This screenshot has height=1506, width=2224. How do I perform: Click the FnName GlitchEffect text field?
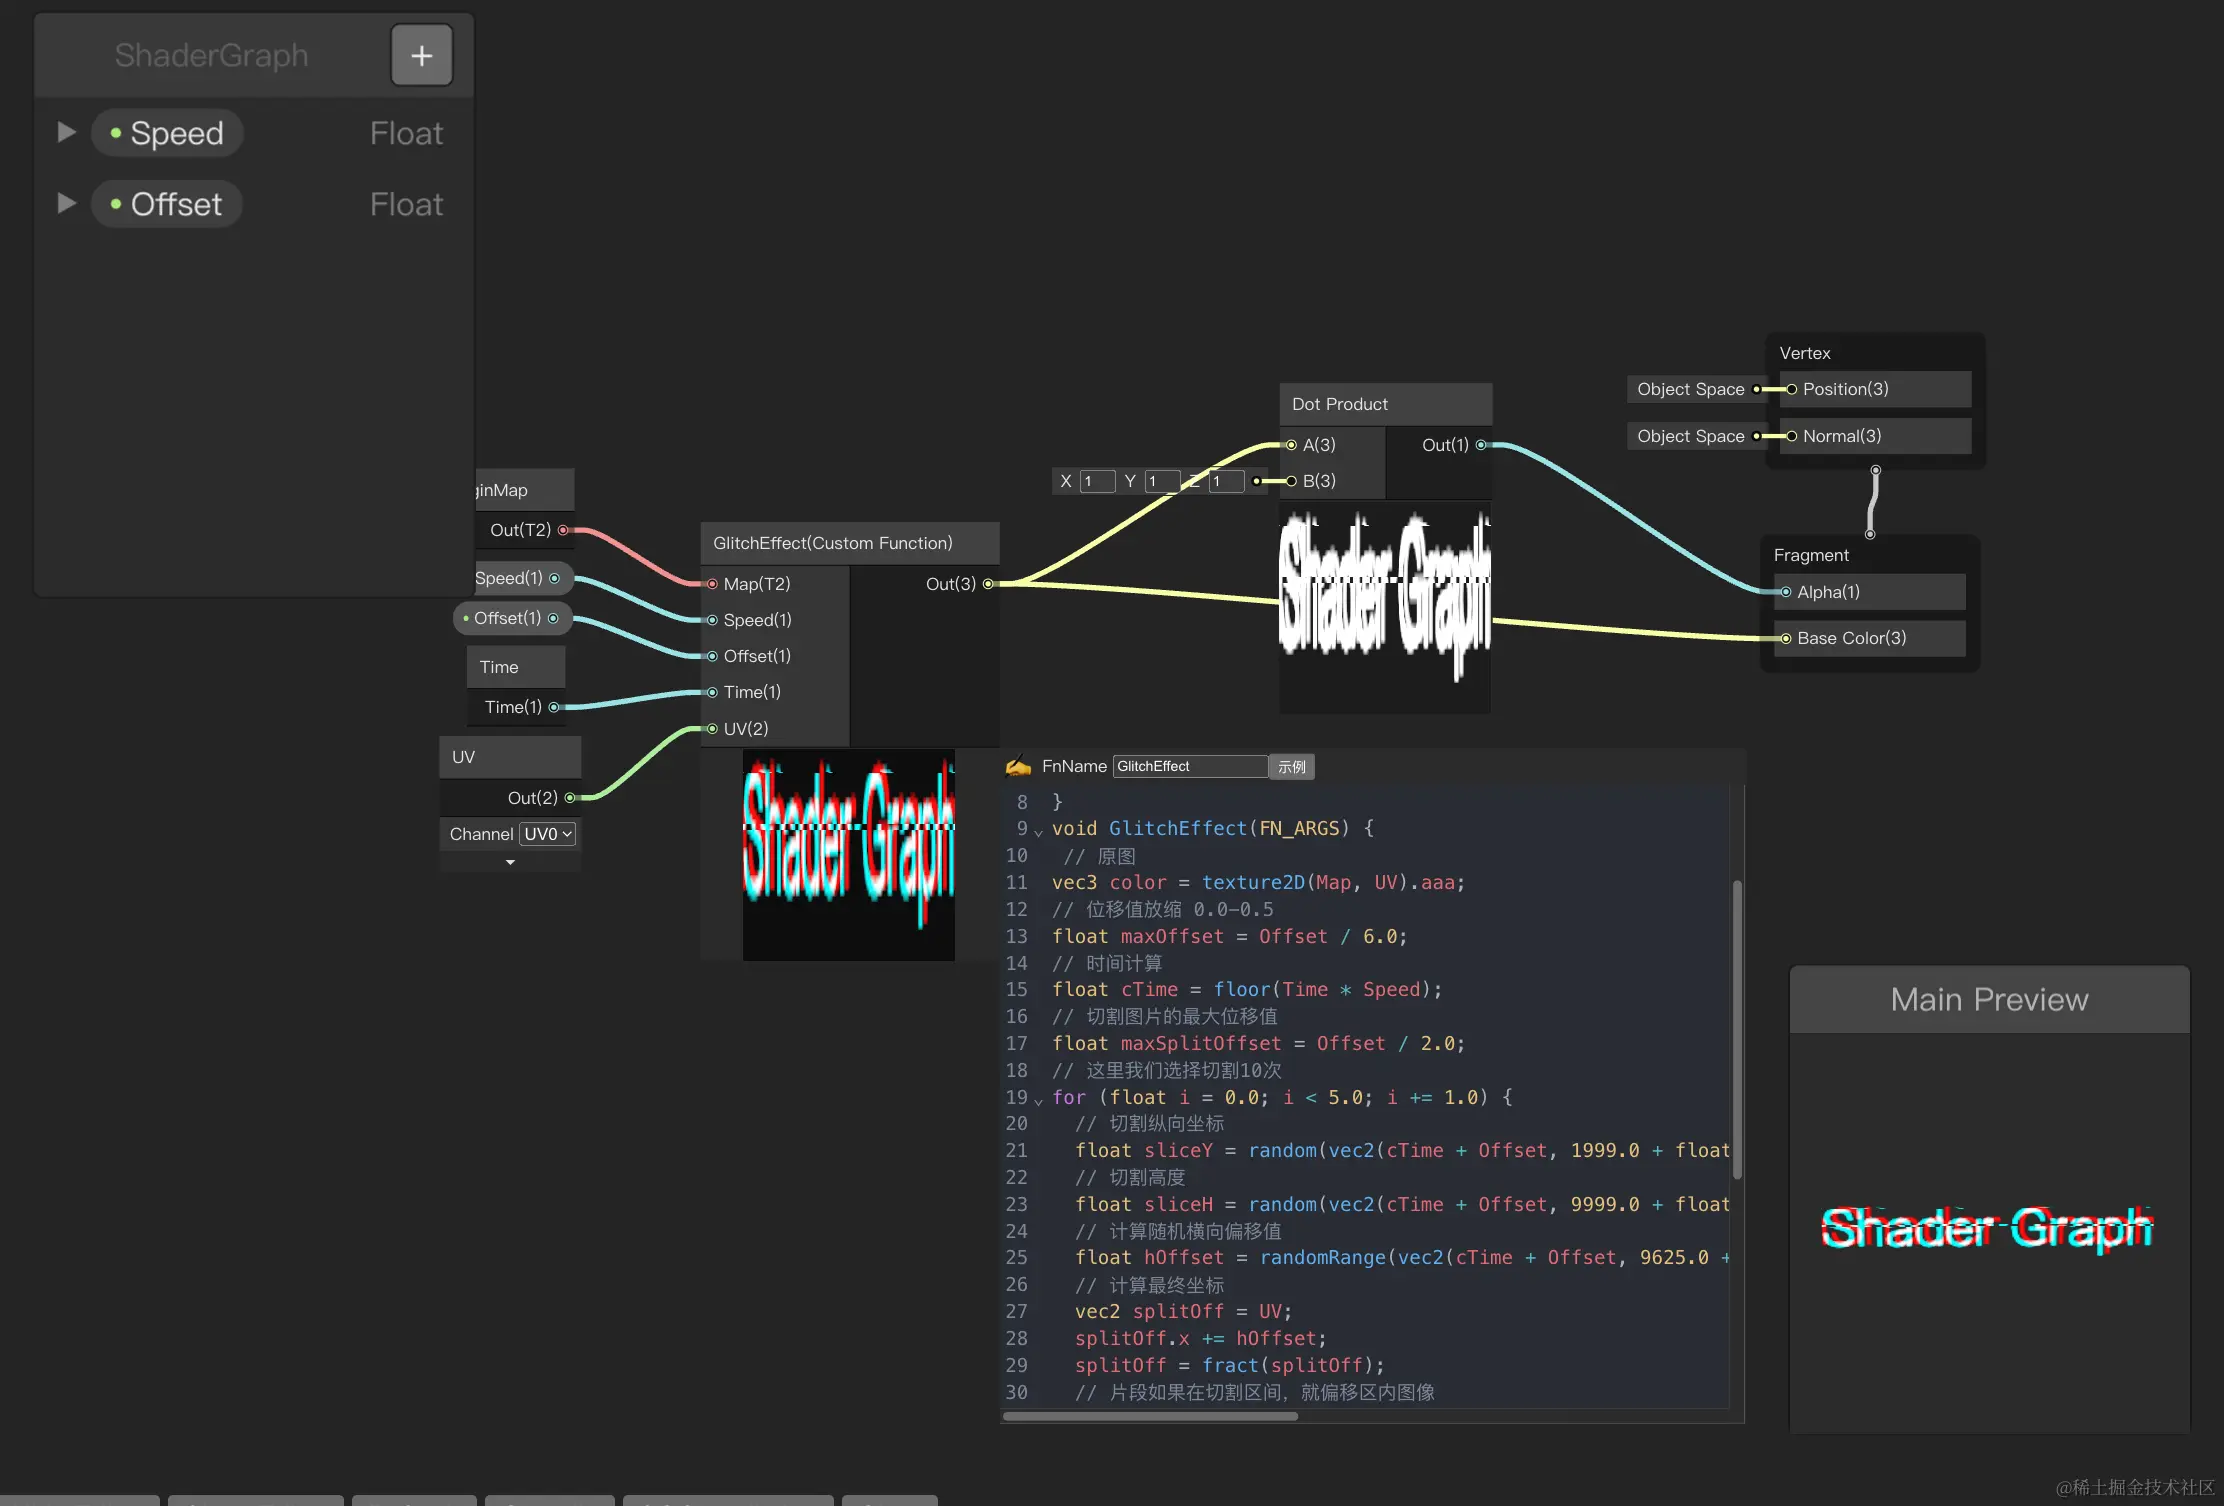coord(1189,766)
